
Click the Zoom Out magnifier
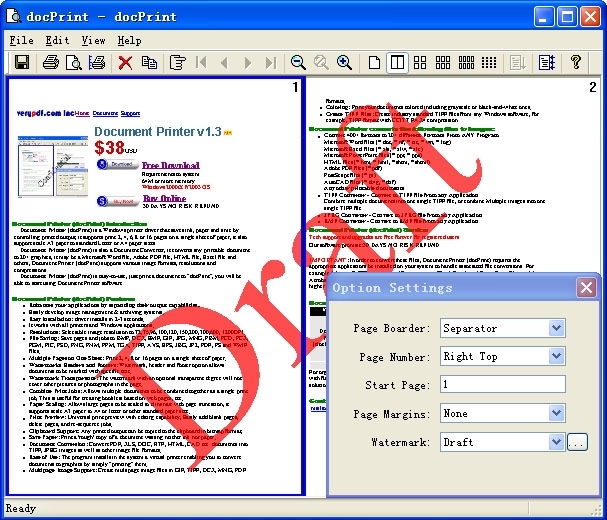coord(298,62)
